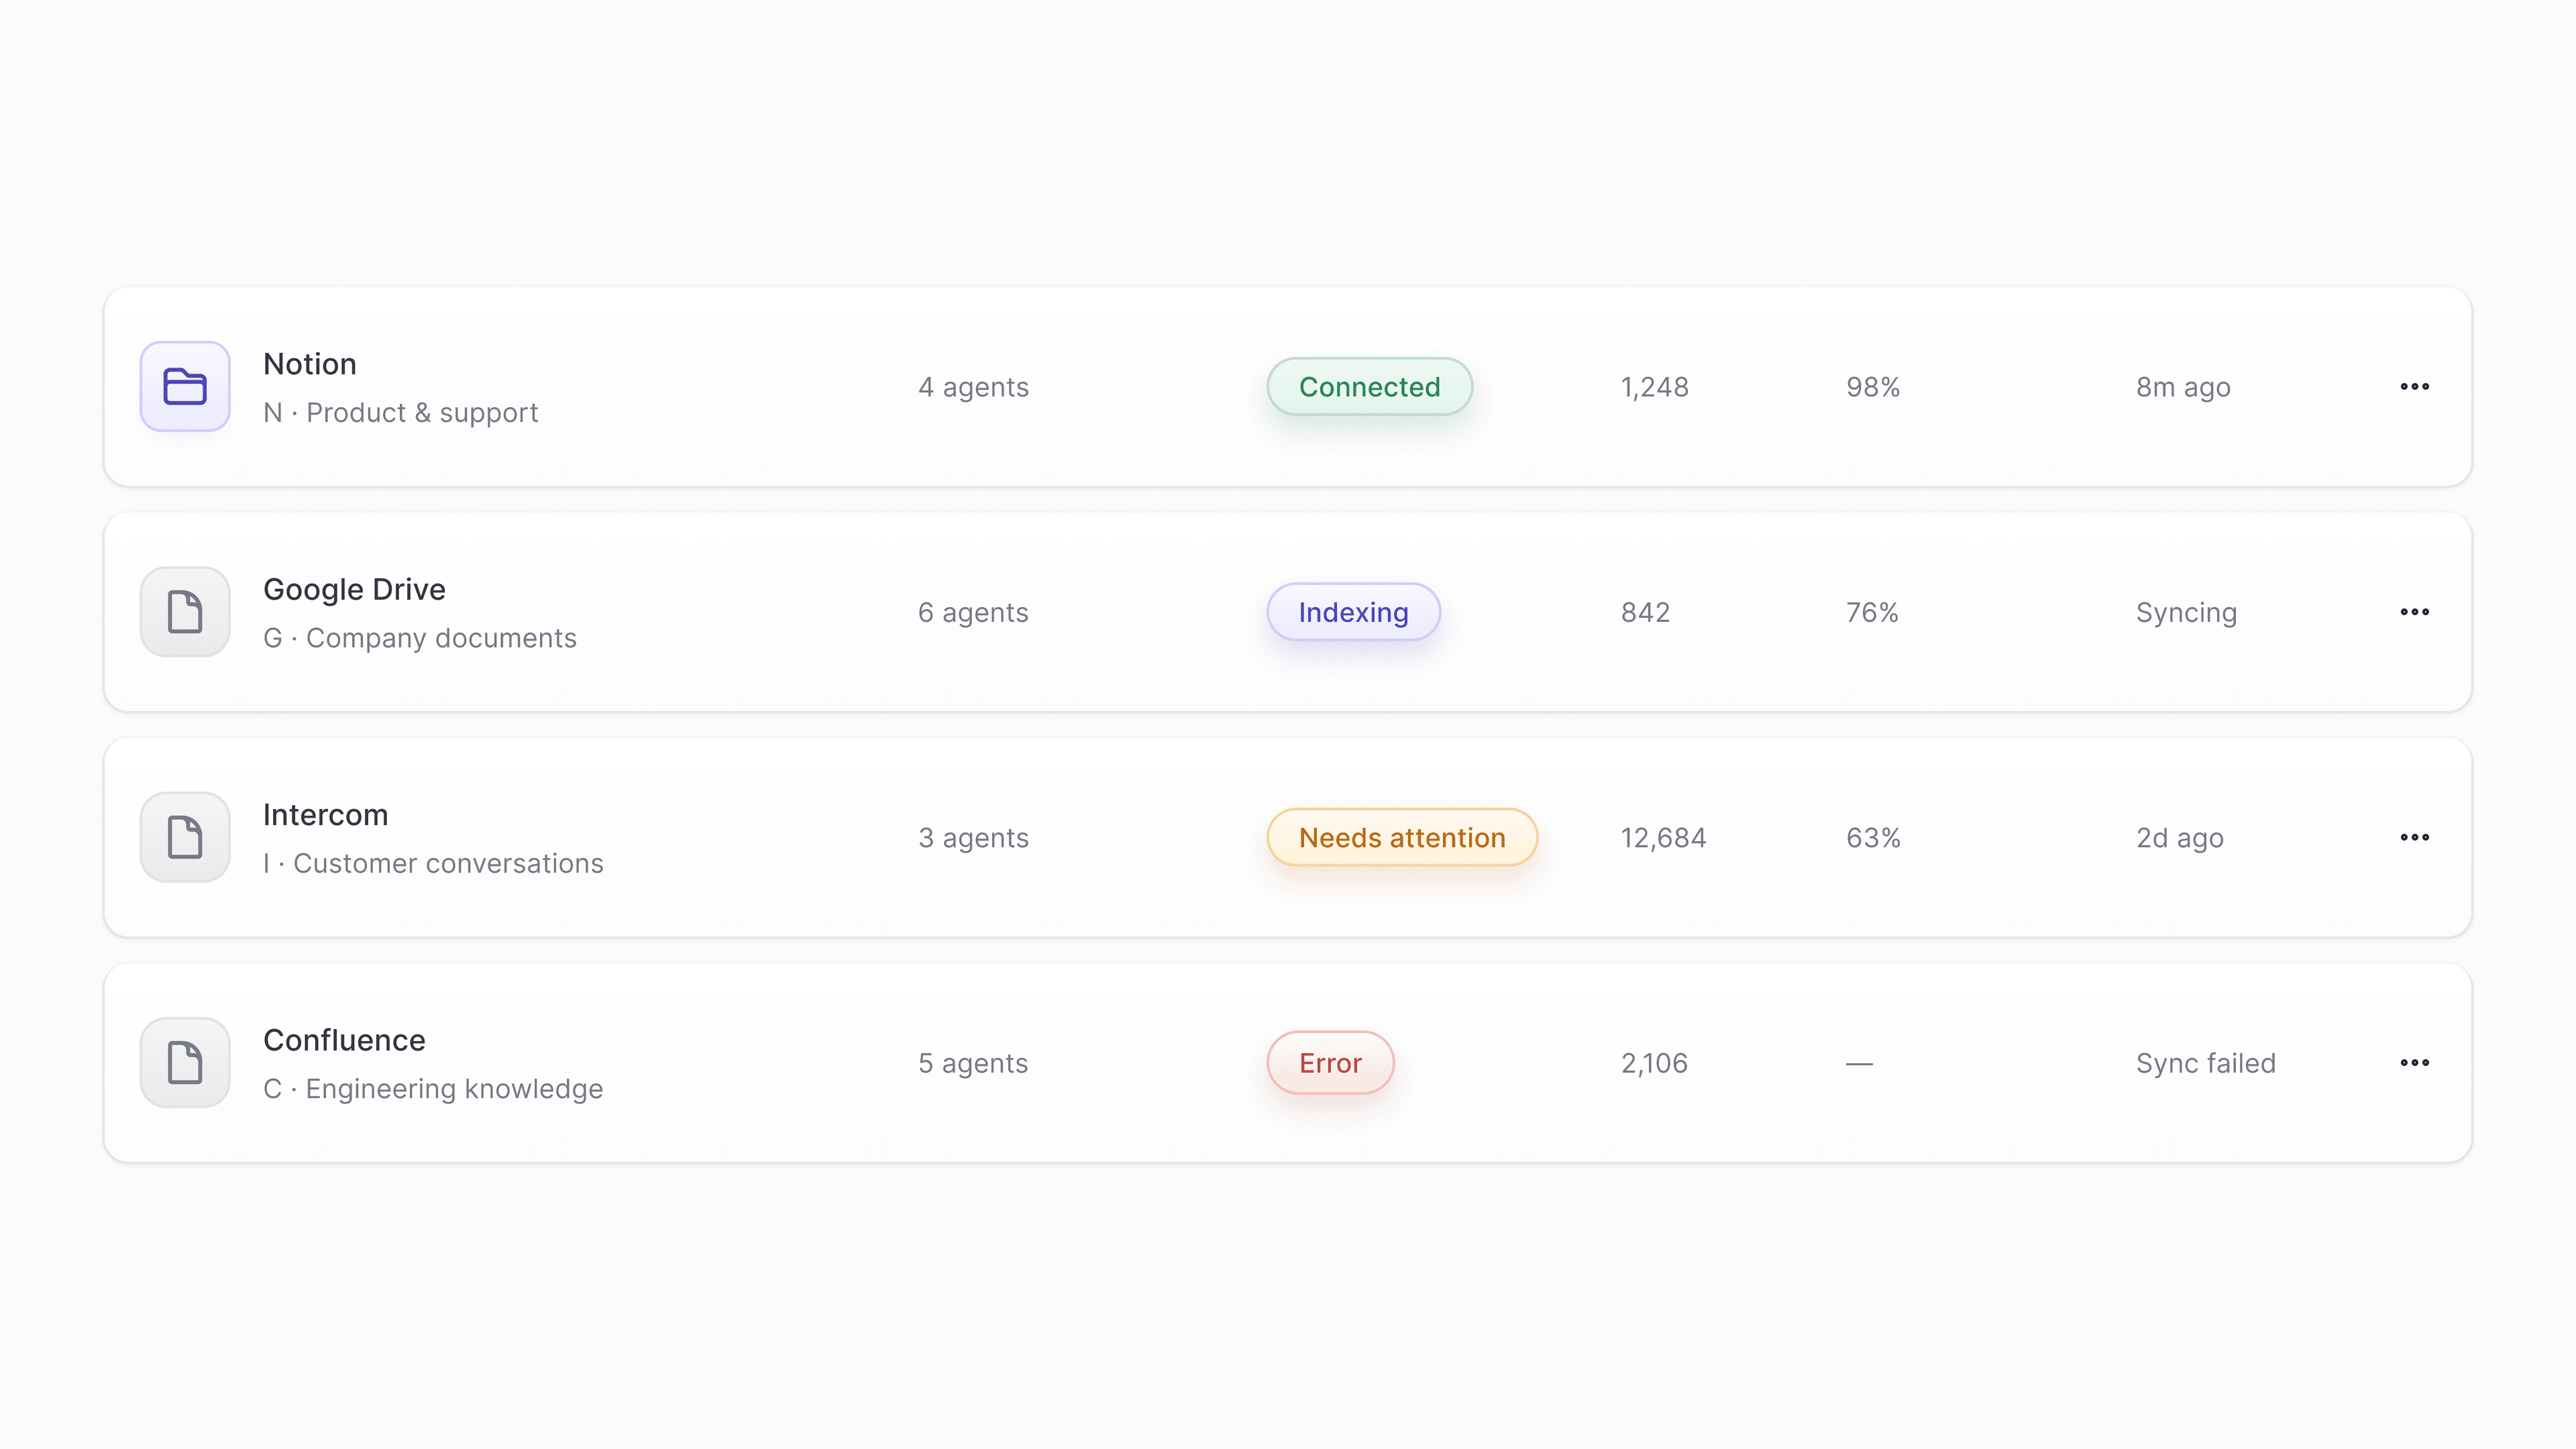Click the '8m ago' sync time
Image resolution: width=2576 pixels, height=1449 pixels.
click(x=2183, y=387)
